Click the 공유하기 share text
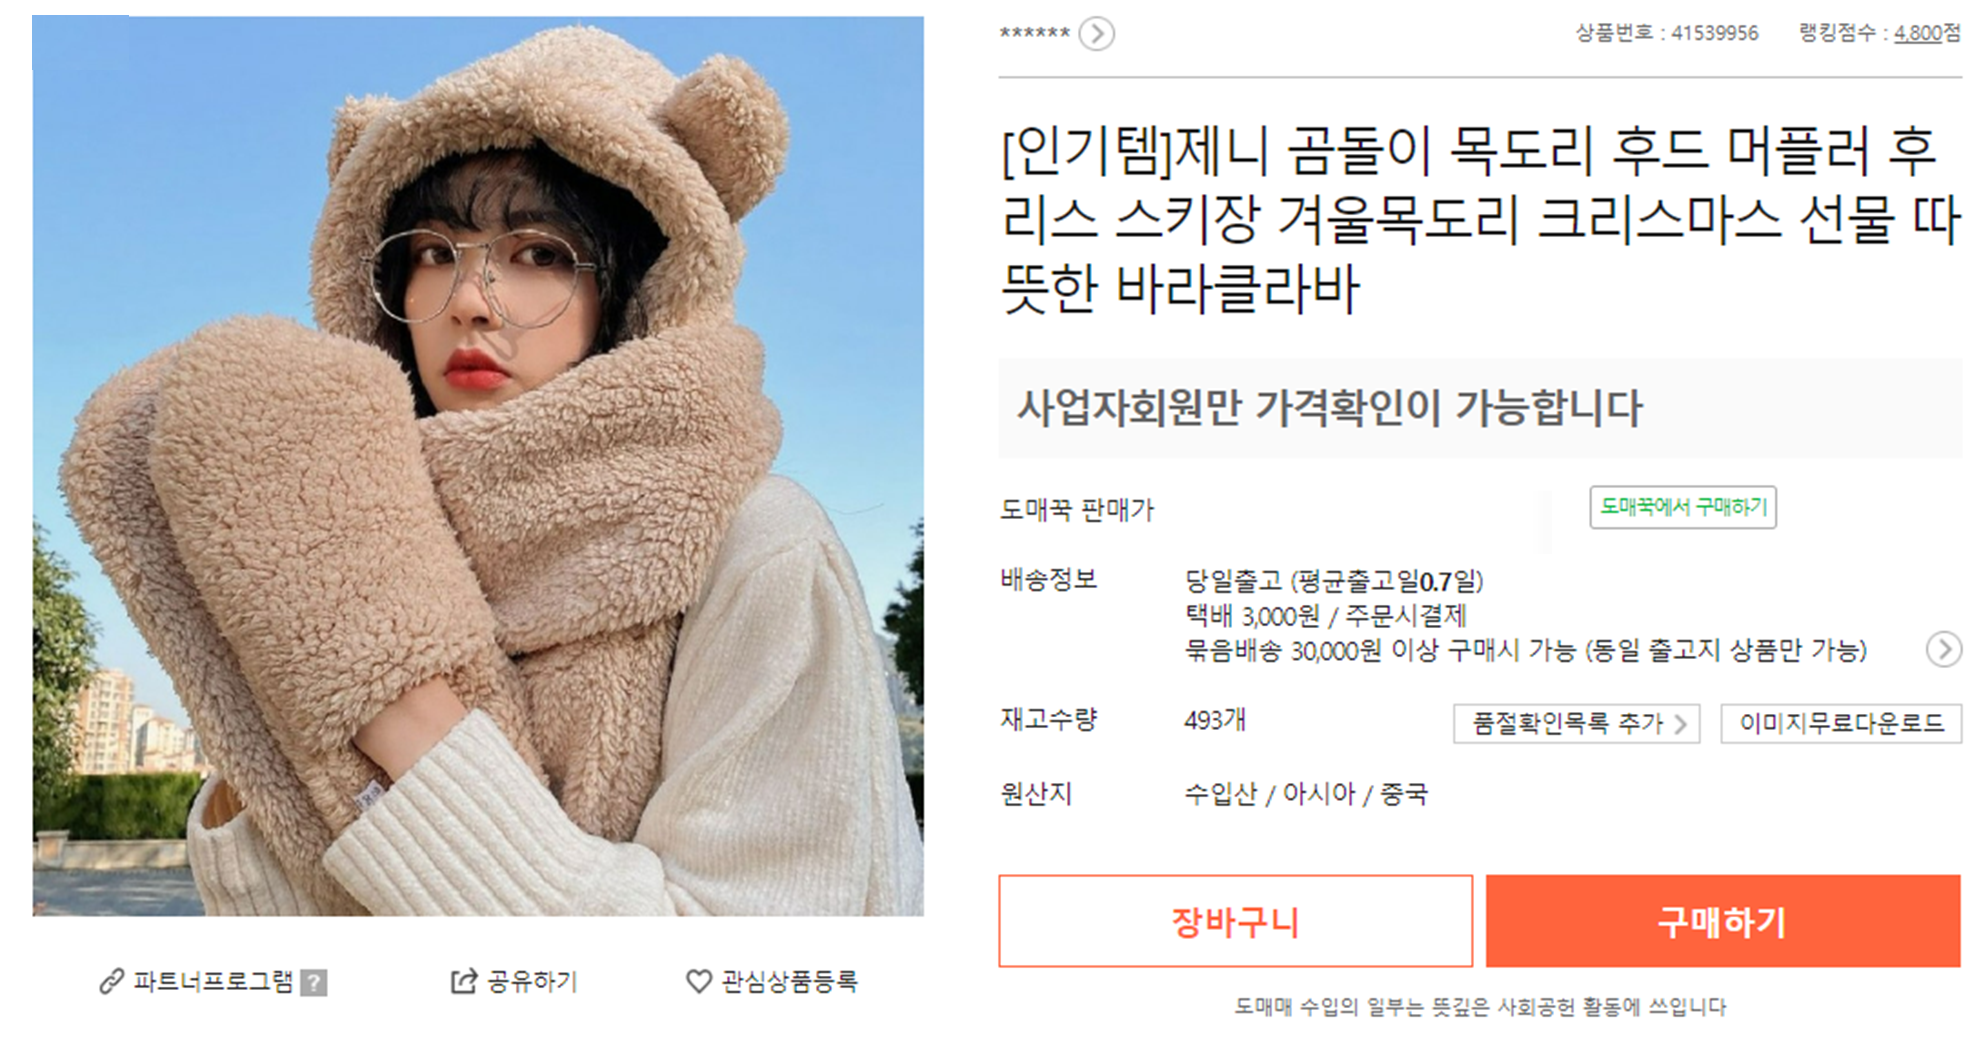Image resolution: width=1979 pixels, height=1042 pixels. point(533,981)
